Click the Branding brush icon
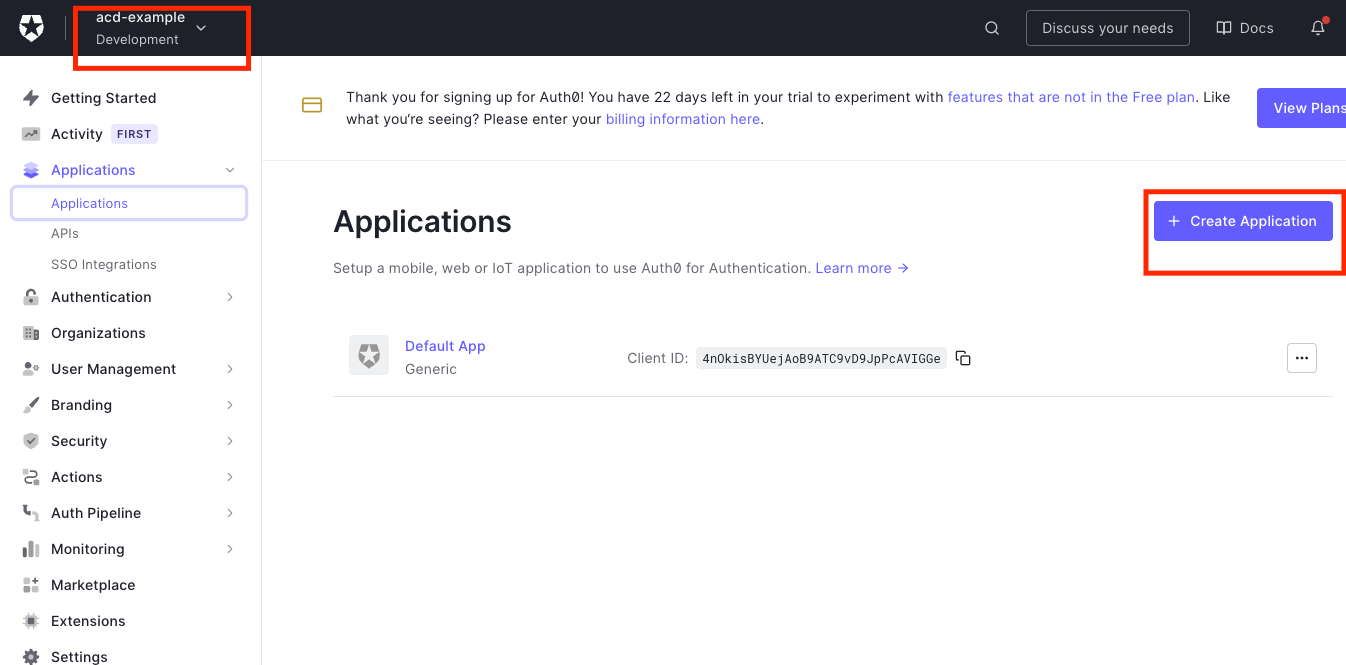 (x=31, y=405)
